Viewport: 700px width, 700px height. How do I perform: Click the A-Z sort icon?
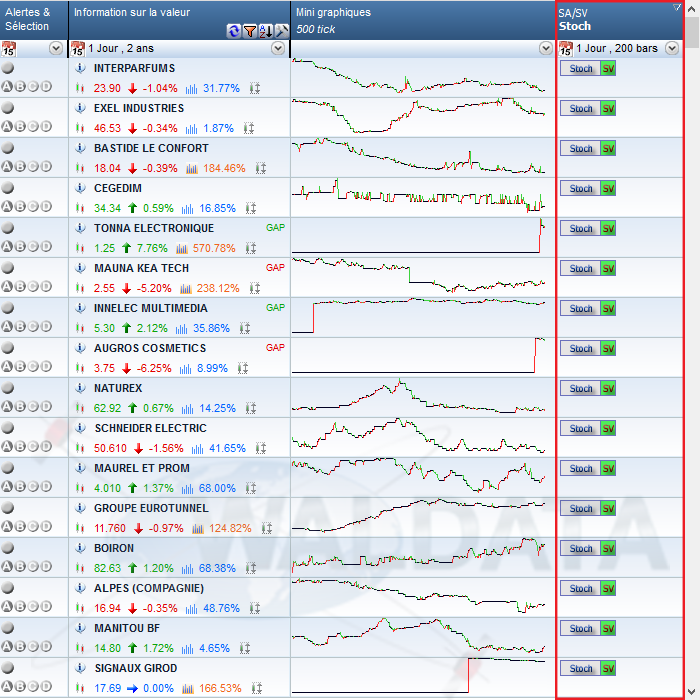tap(266, 31)
